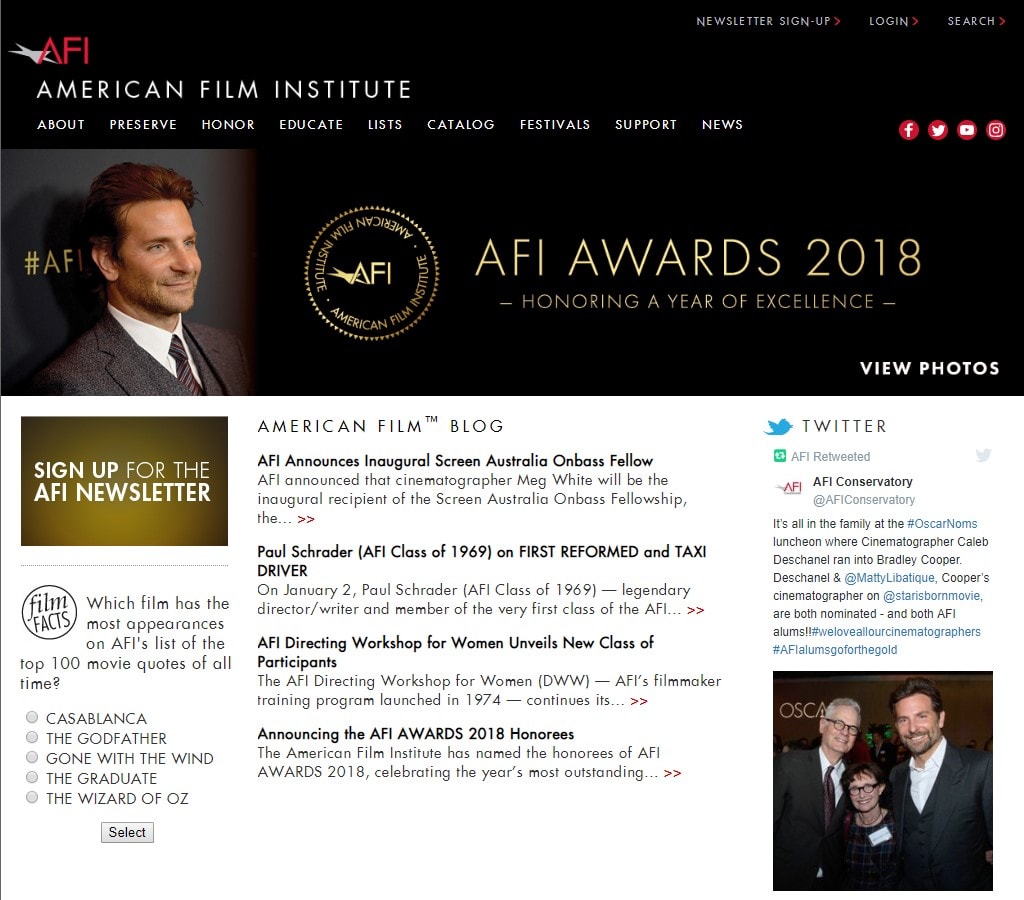Open Paul Schrader FIRST REFORMED article
Screen dimensions: 1024x900
[x=482, y=561]
